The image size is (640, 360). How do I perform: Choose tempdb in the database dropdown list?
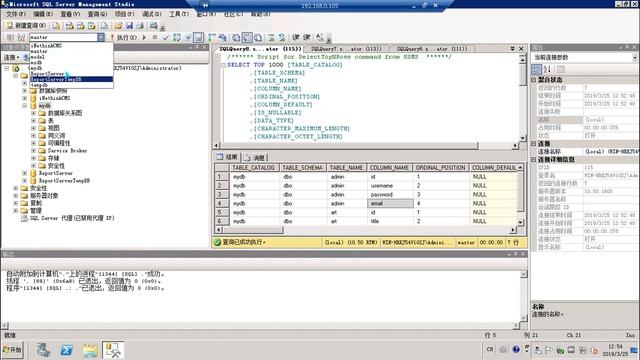(71, 85)
